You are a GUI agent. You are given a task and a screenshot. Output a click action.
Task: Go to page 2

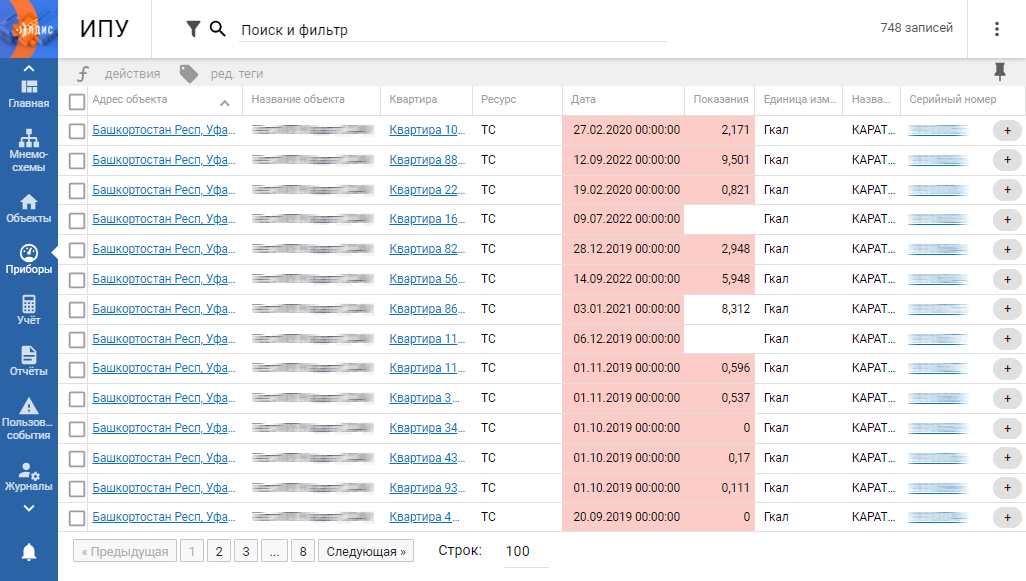219,552
